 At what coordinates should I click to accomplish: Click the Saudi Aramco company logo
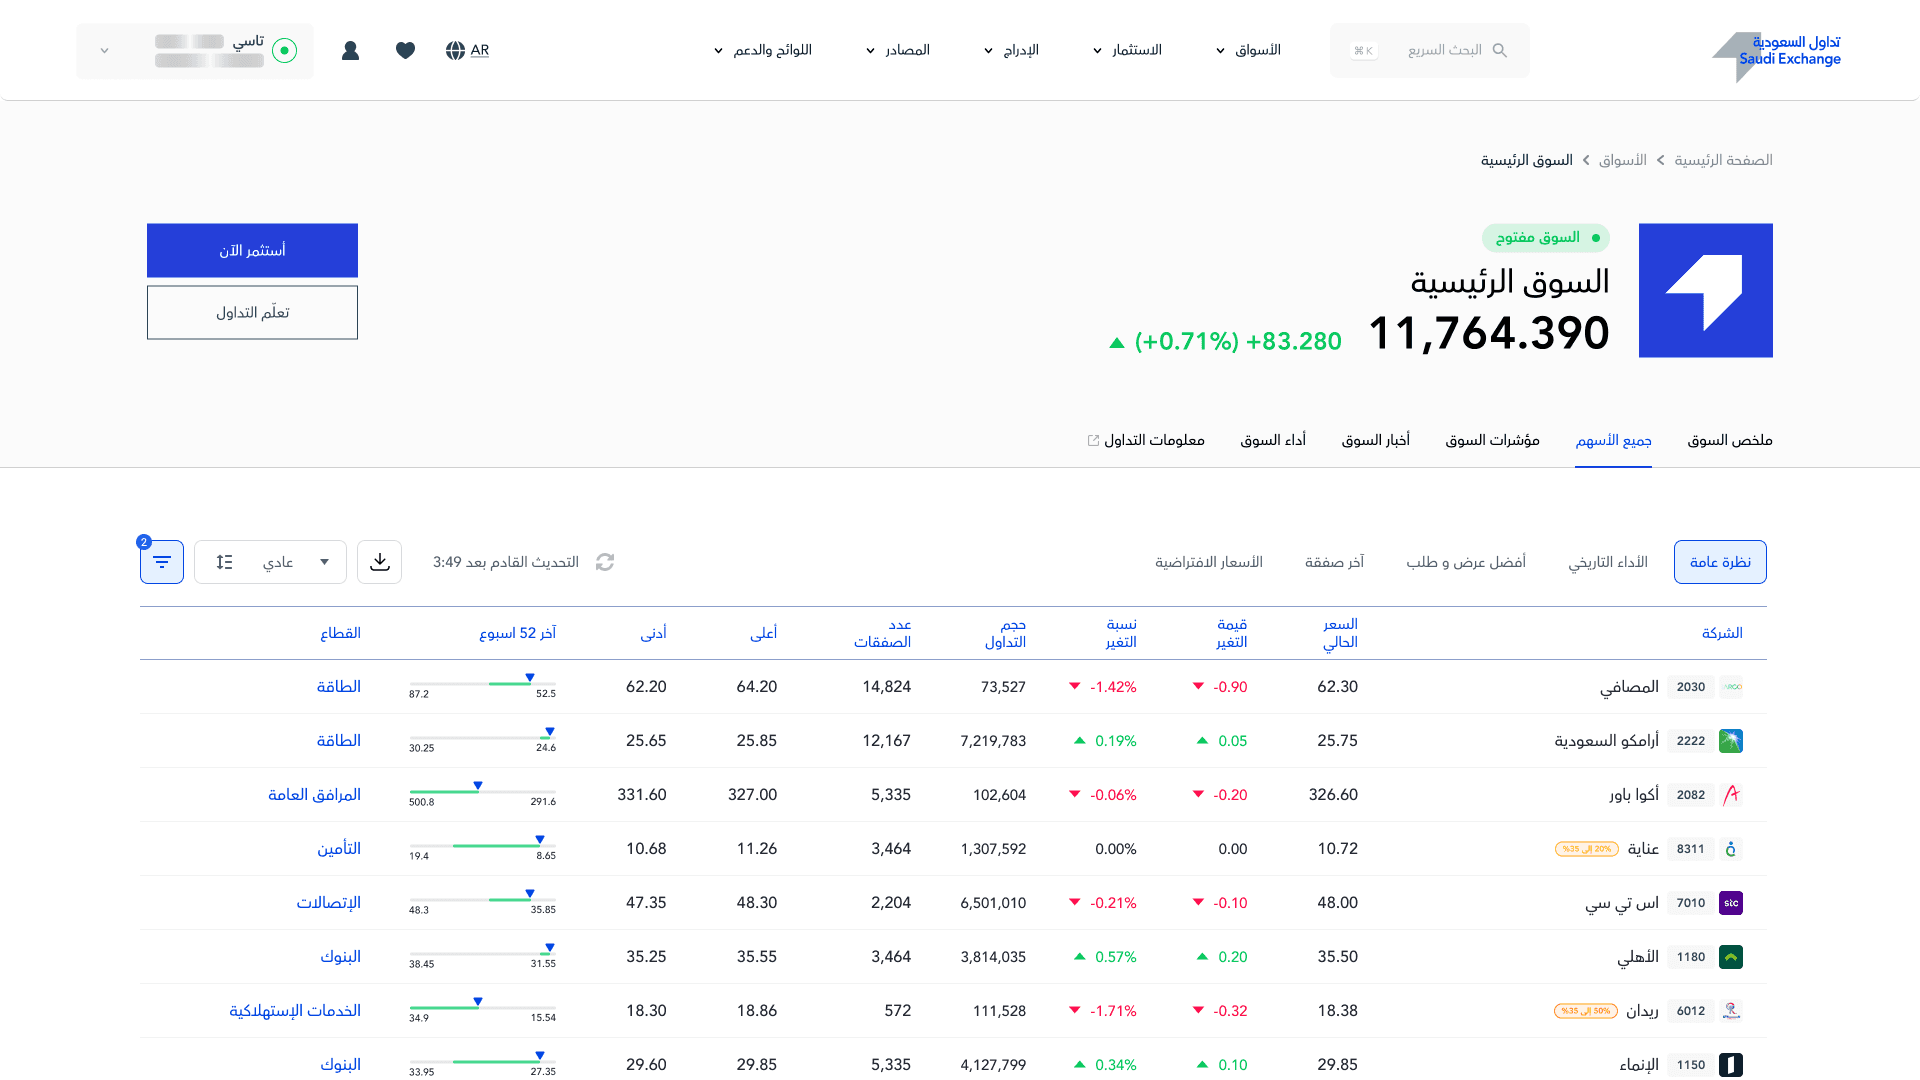pyautogui.click(x=1731, y=741)
